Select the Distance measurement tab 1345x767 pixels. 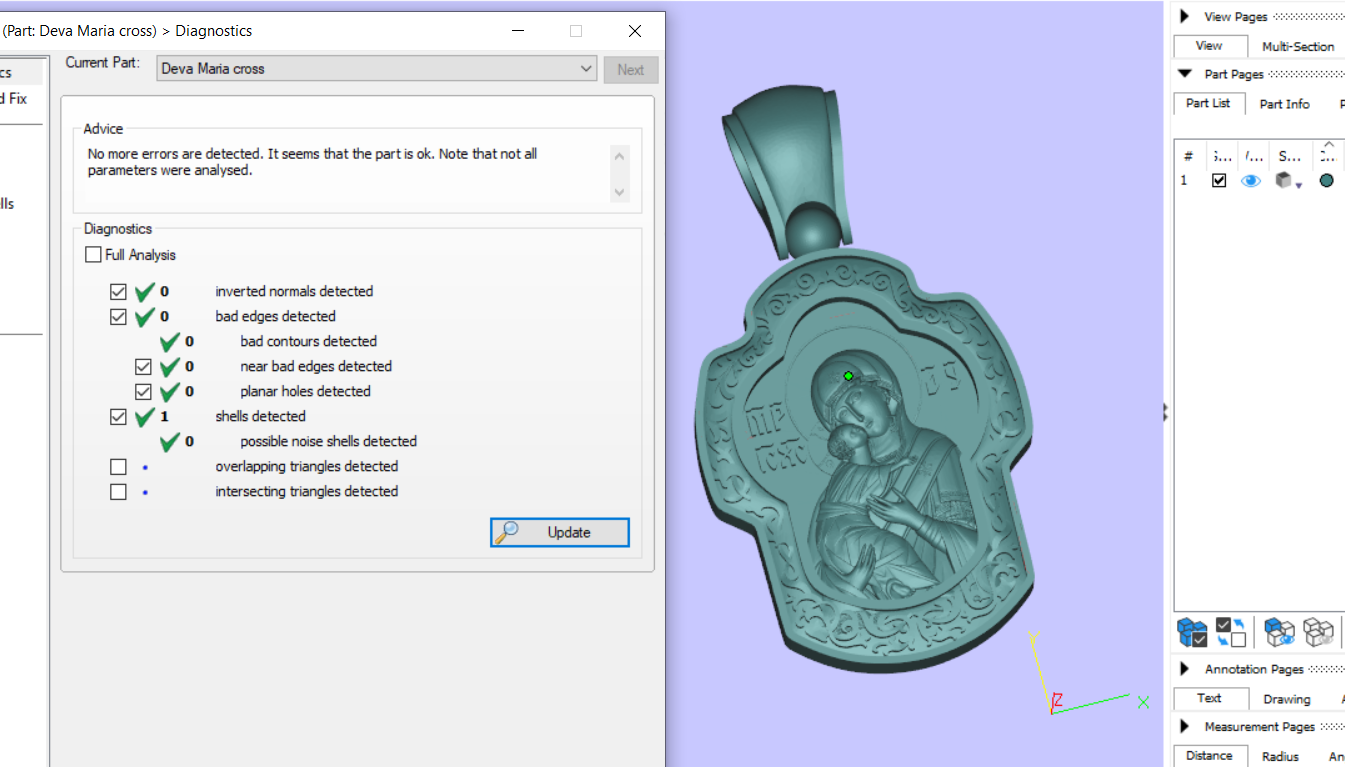(x=1209, y=756)
